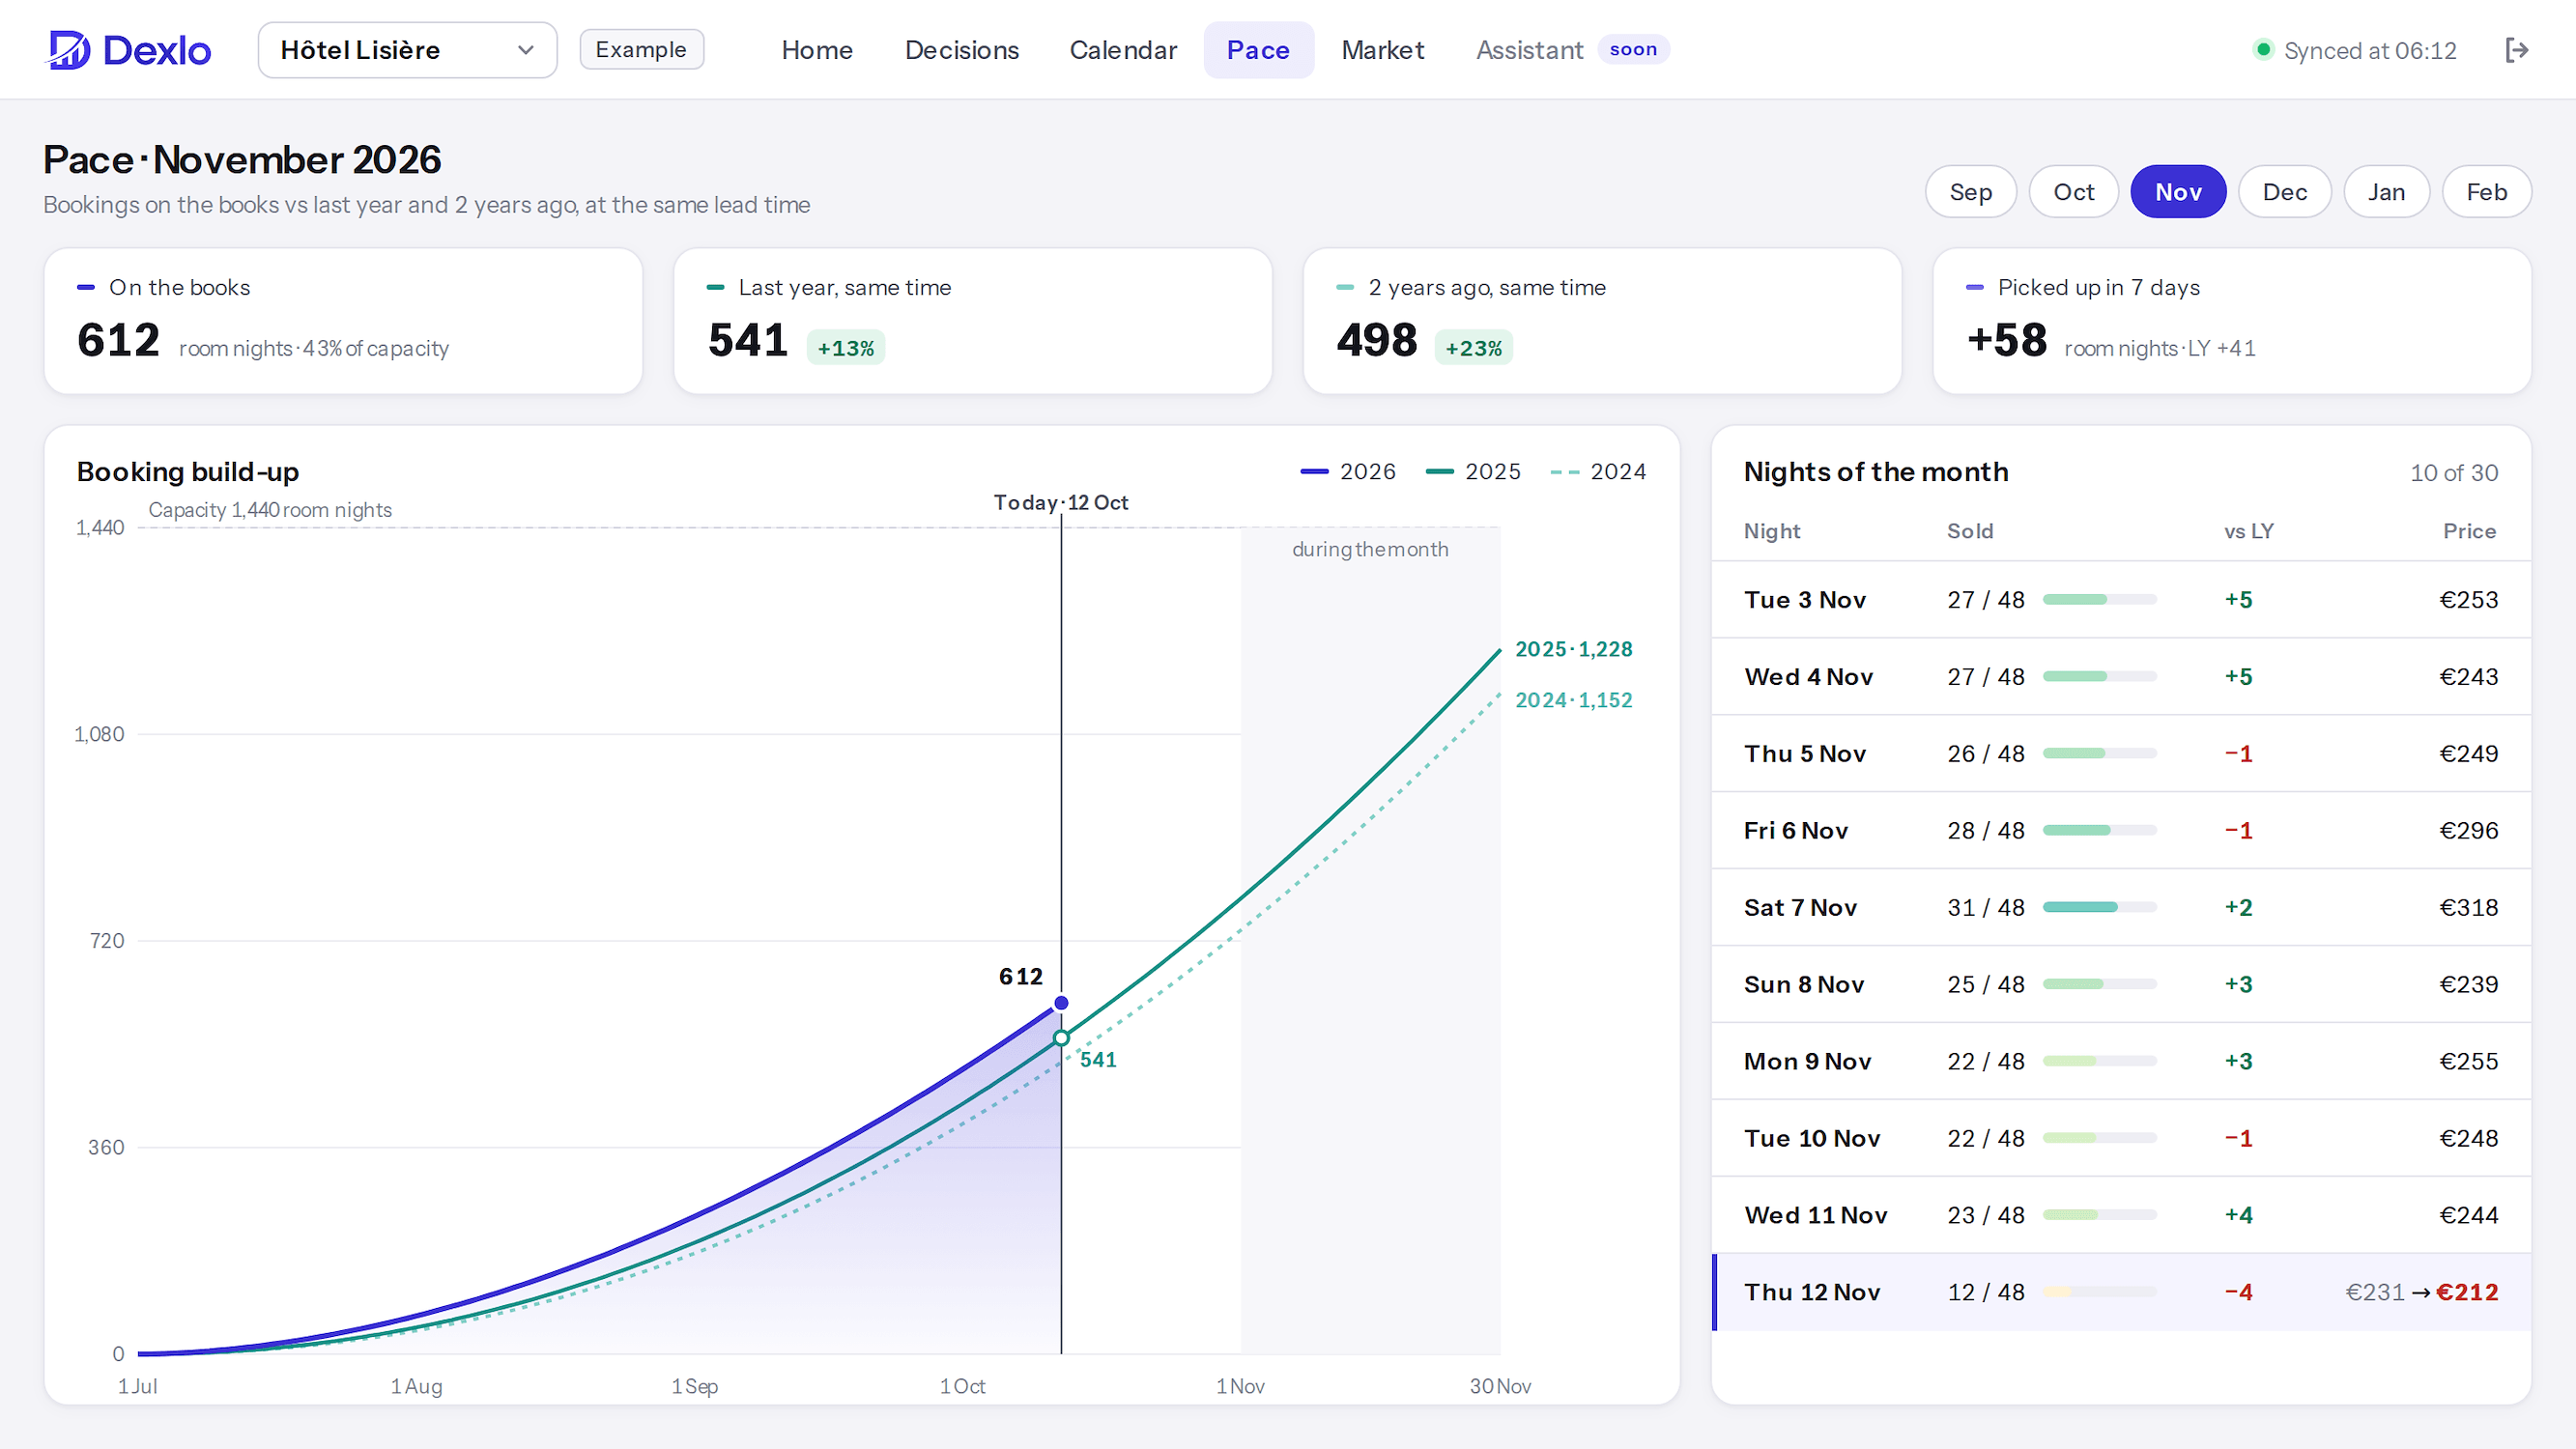Select the Tue 3 Nov row
This screenshot has height=1449, width=2576.
click(x=2121, y=600)
